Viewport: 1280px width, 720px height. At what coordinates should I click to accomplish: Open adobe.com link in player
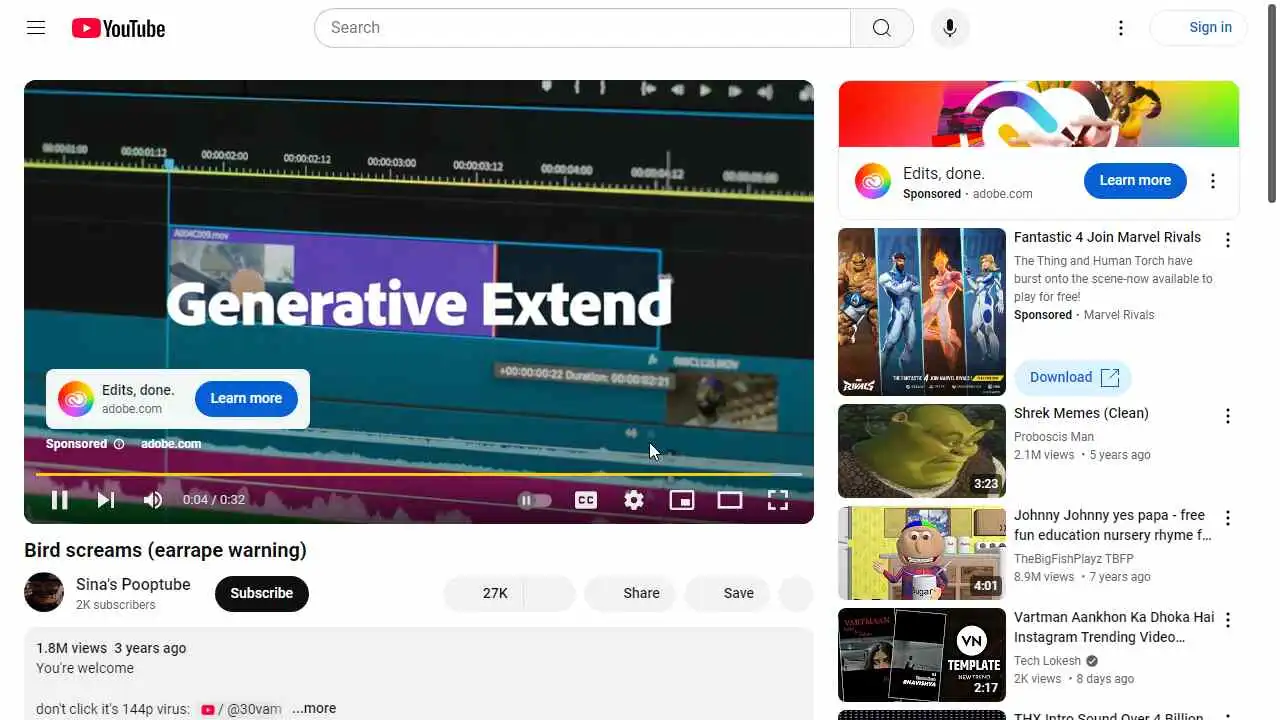[171, 444]
